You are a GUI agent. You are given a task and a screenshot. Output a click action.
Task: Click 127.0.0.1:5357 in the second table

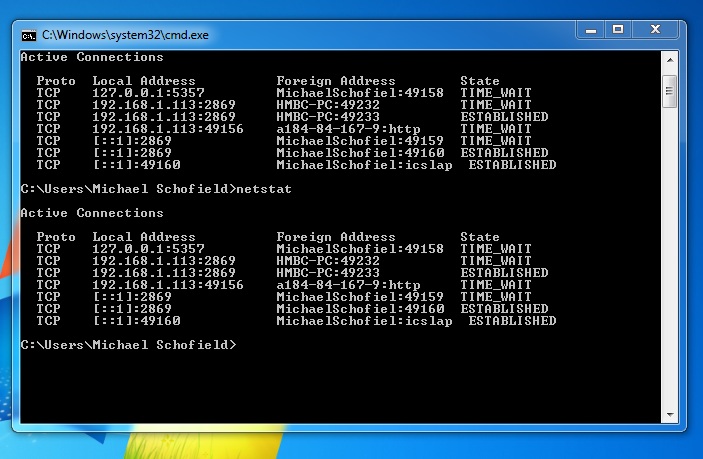(148, 249)
